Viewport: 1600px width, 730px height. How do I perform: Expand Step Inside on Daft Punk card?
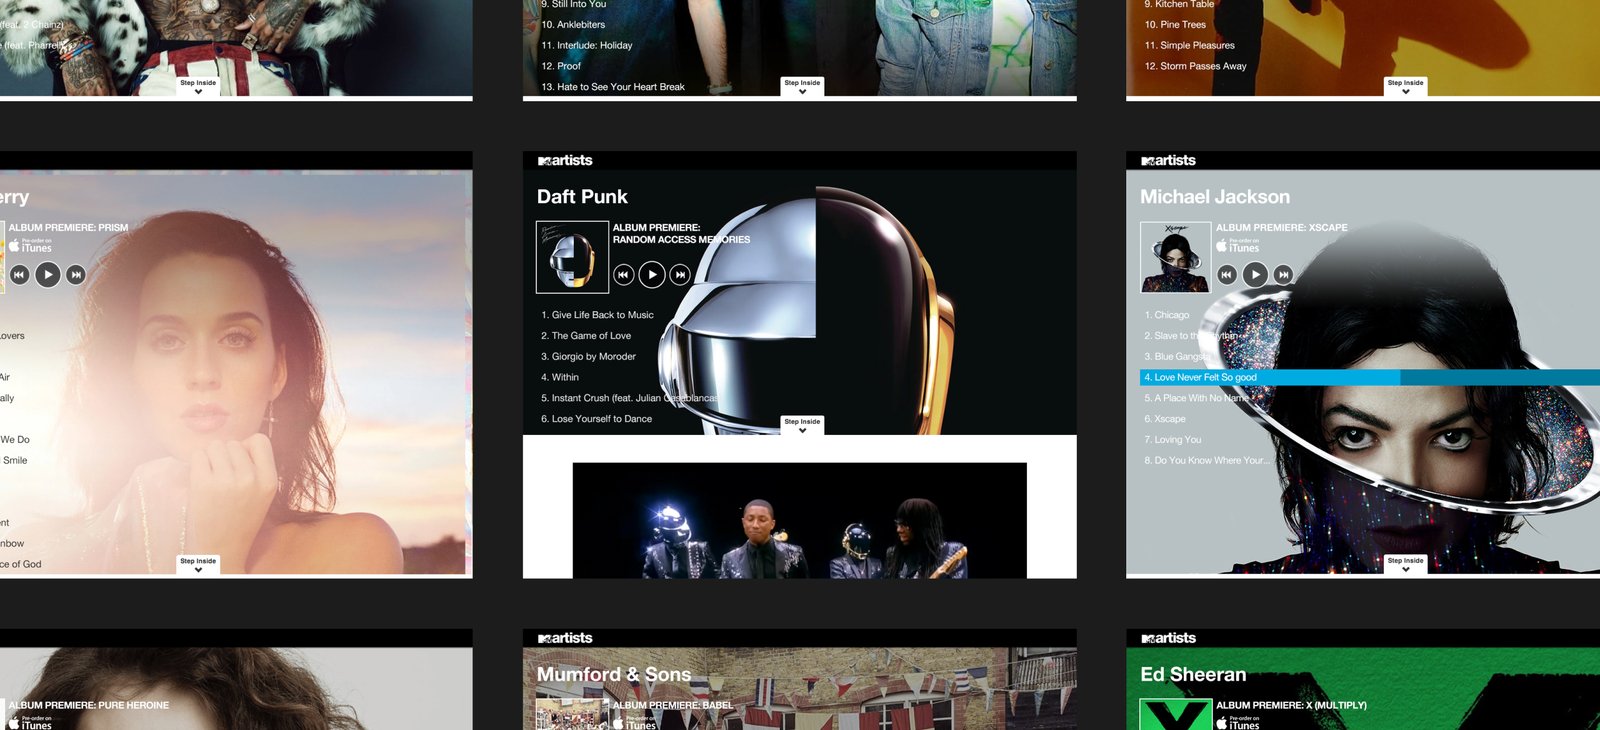tap(802, 425)
